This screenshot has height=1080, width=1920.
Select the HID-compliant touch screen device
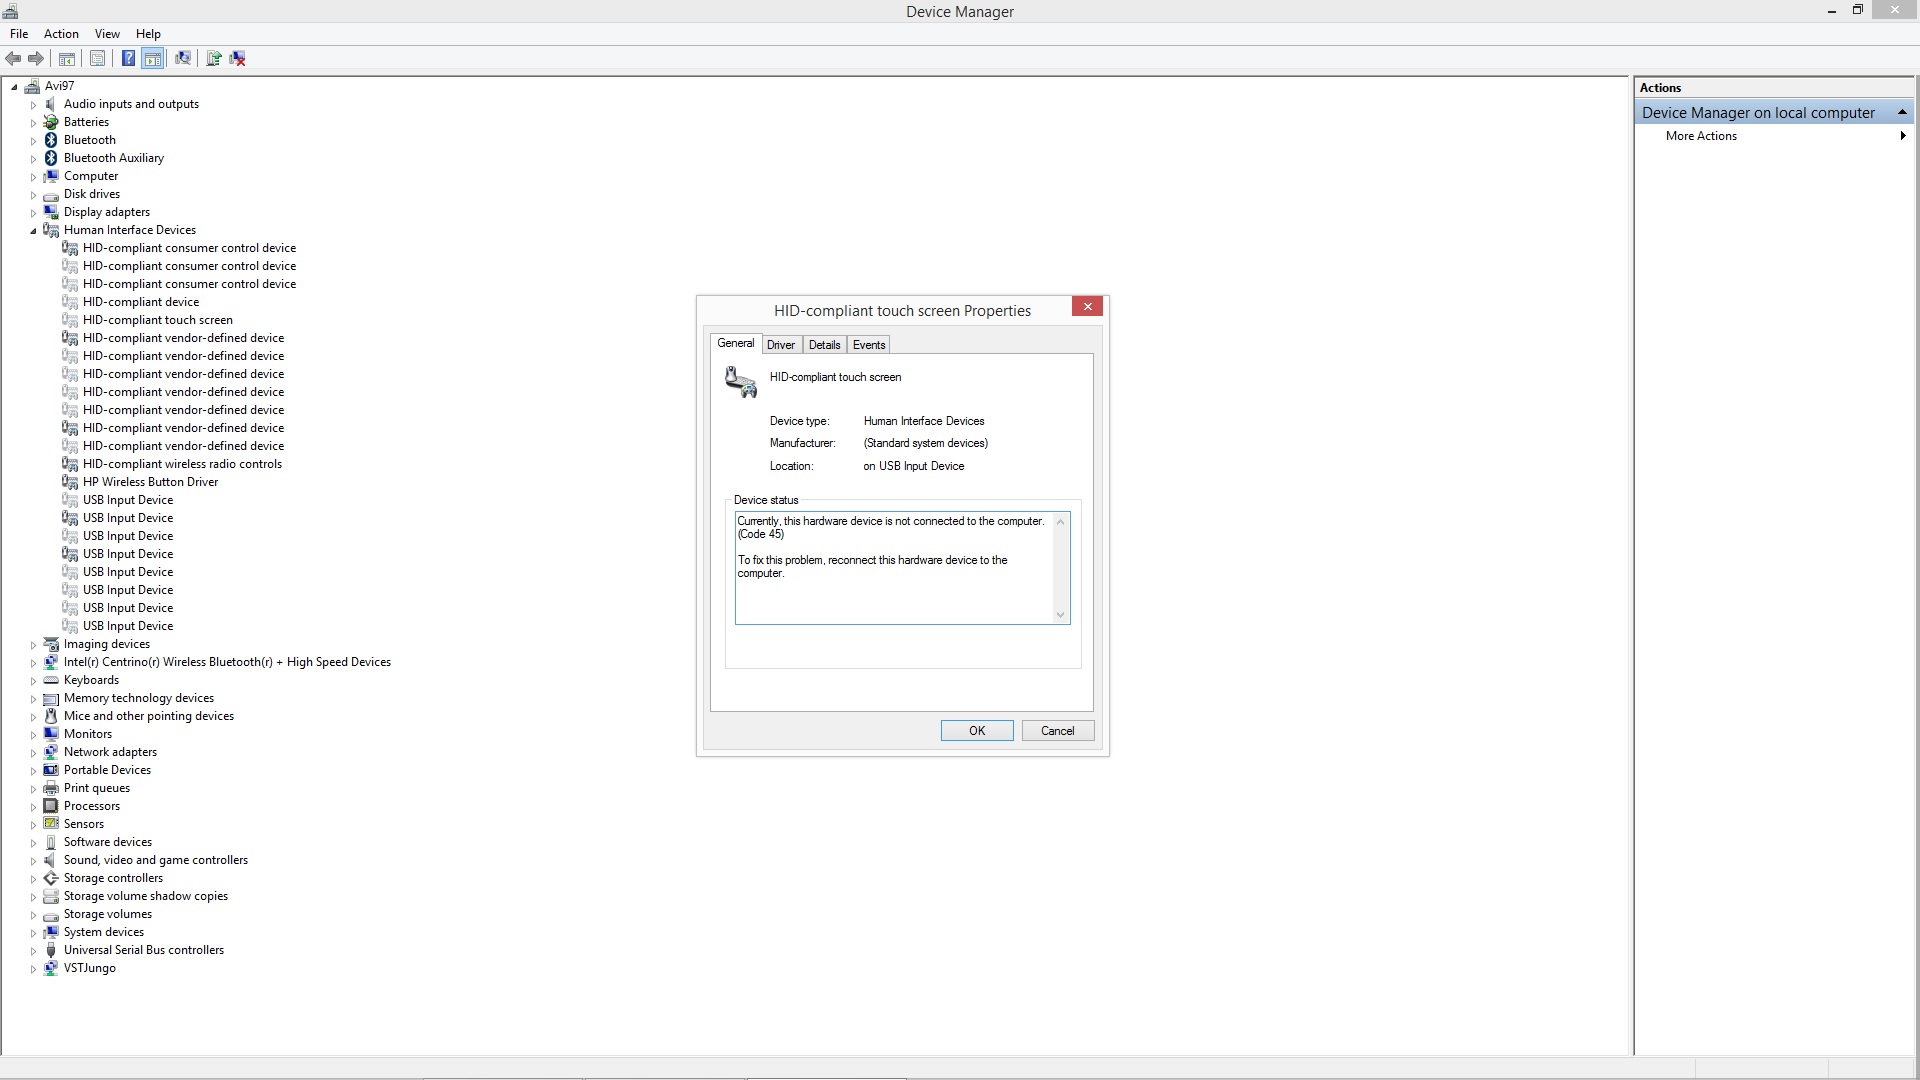[x=157, y=319]
